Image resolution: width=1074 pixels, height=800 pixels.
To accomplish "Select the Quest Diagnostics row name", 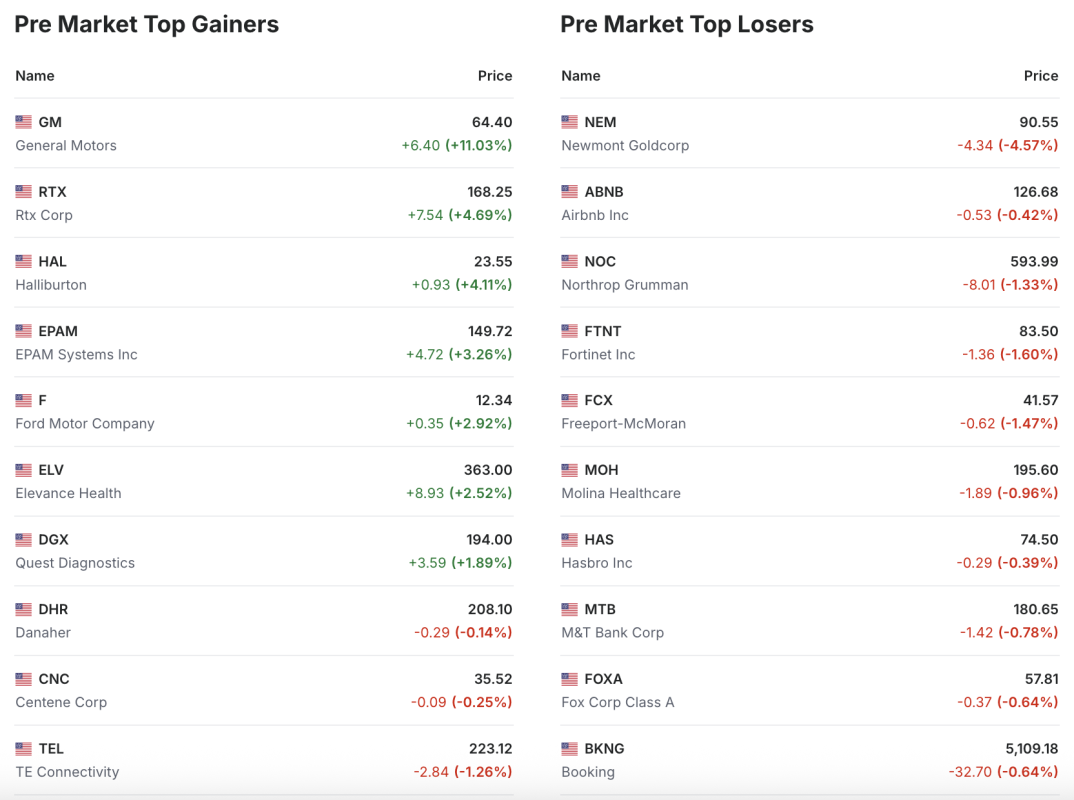I will click(75, 563).
